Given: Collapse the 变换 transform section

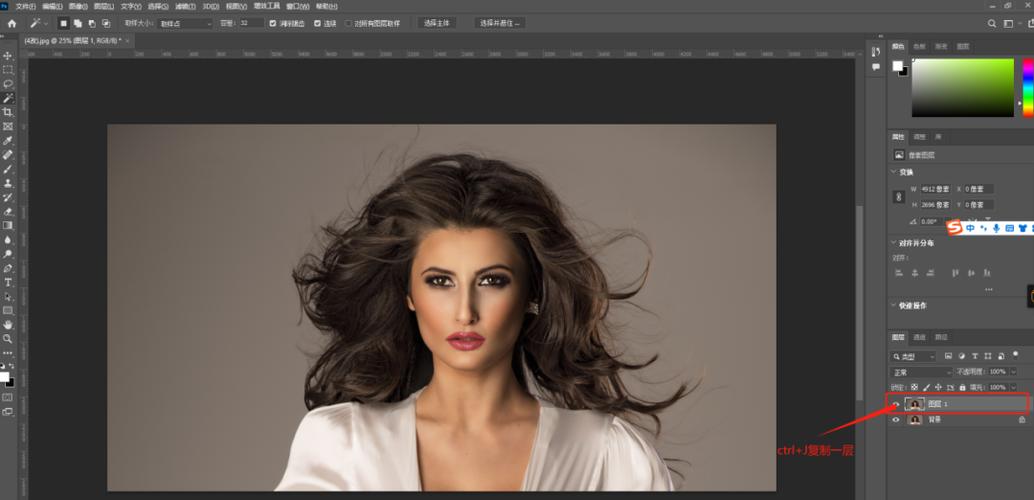Looking at the screenshot, I should [895, 171].
